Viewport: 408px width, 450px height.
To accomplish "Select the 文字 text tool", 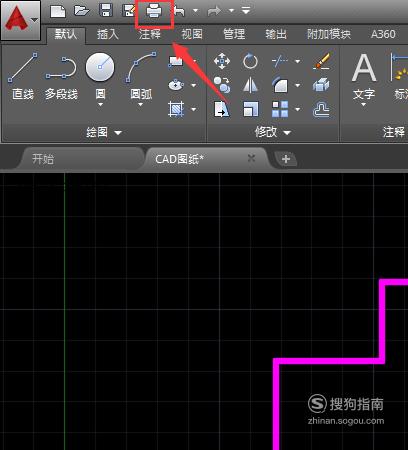I will pyautogui.click(x=364, y=77).
